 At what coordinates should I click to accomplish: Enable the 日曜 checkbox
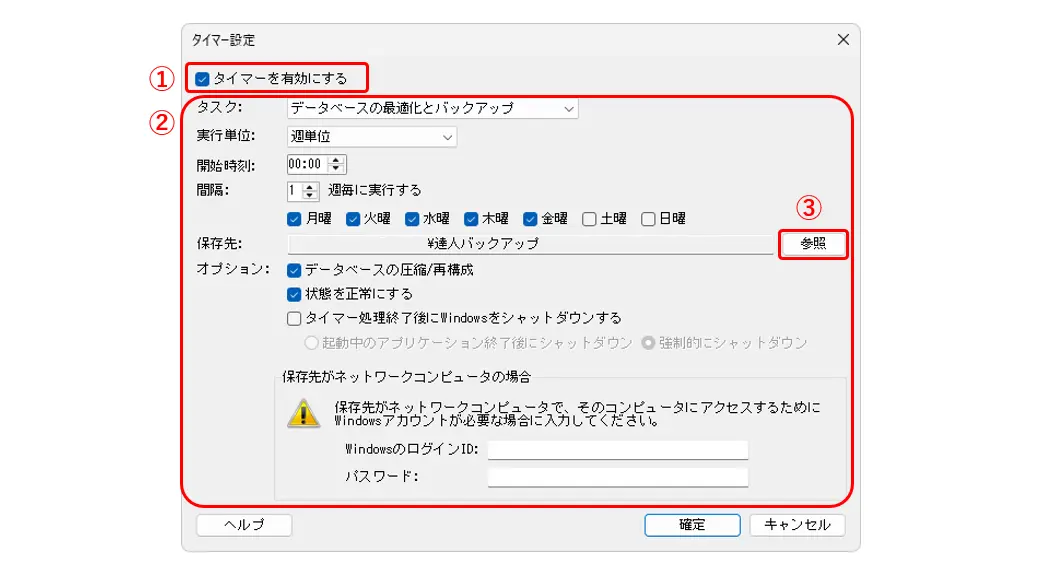pyautogui.click(x=648, y=219)
